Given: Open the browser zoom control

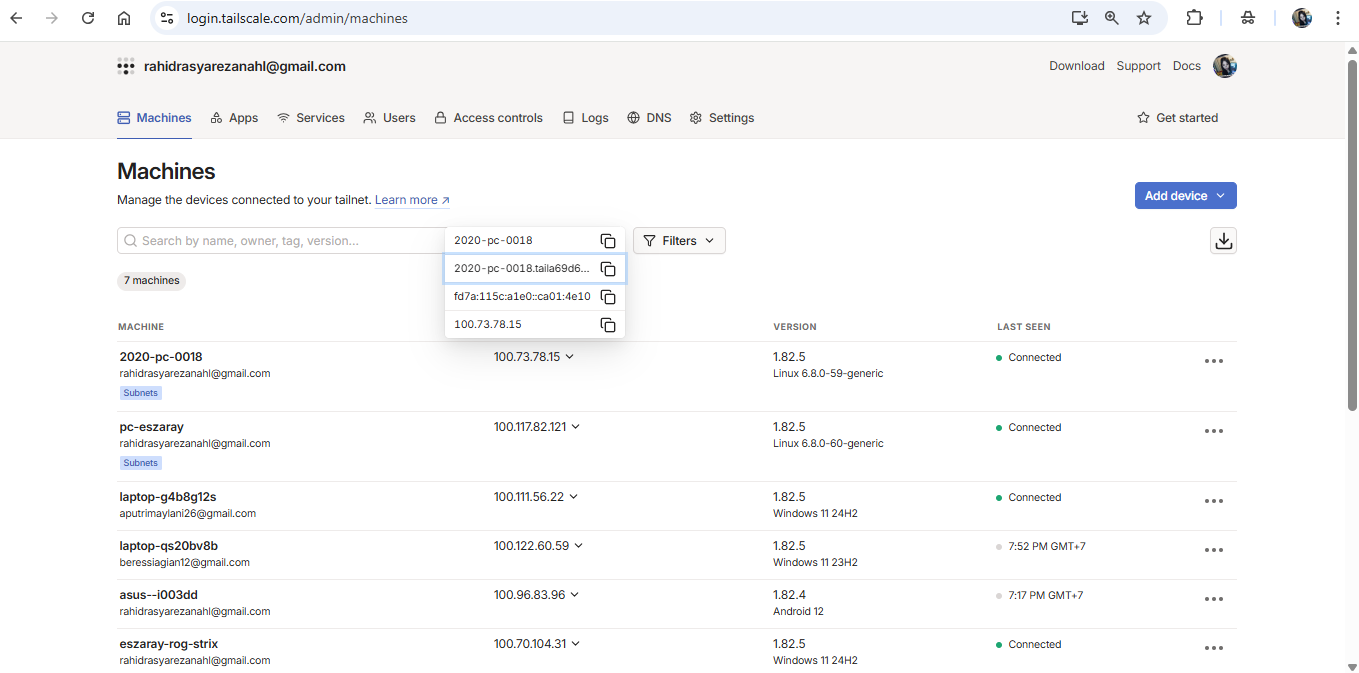Looking at the screenshot, I should tap(1112, 18).
